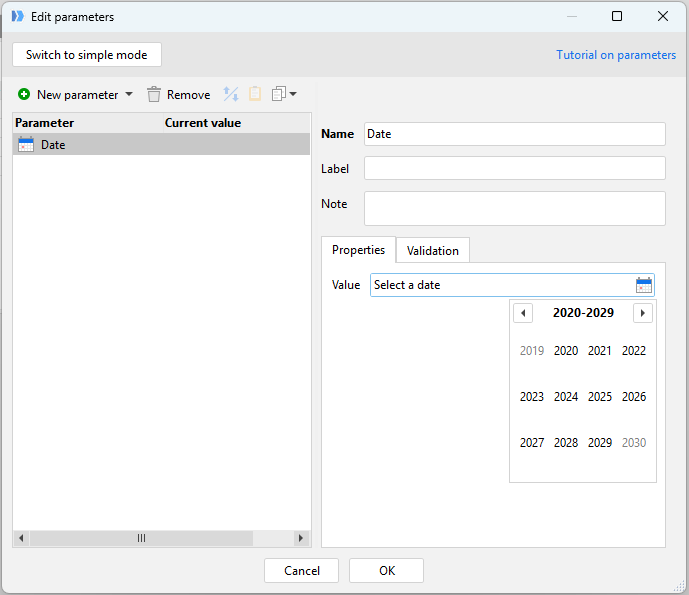689x595 pixels.
Task: Select year 2021 in the picker
Action: [x=600, y=351]
